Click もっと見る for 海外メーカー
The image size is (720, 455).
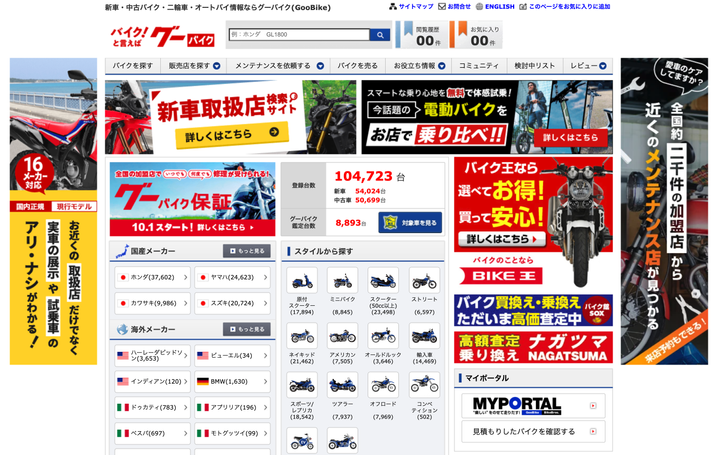pos(247,329)
